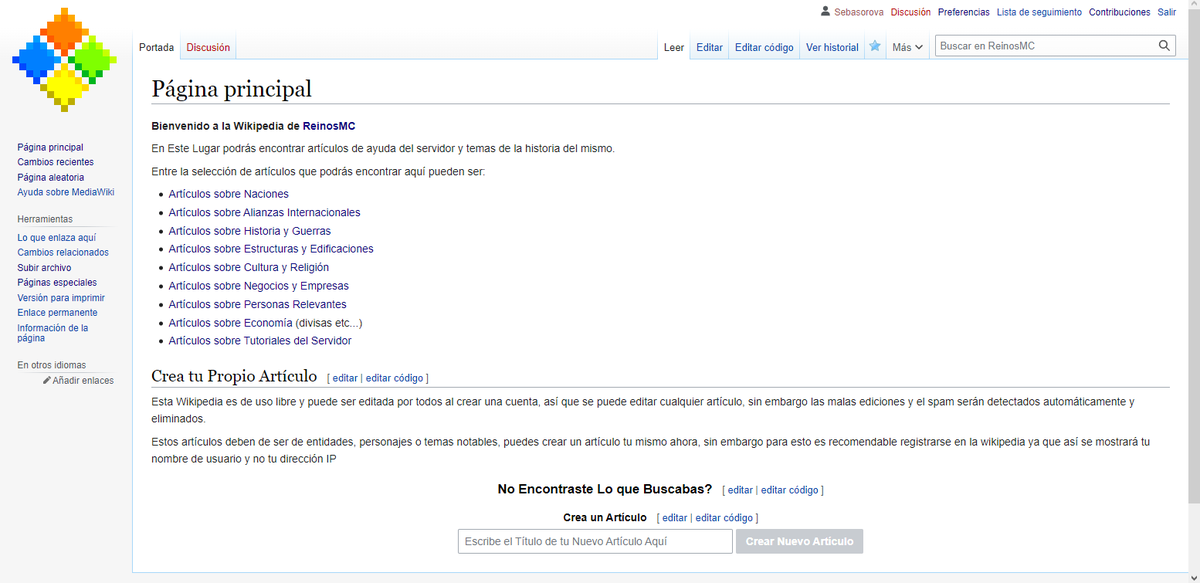Click editar código beside Crea un Artículo
The width and height of the screenshot is (1200, 583).
coord(724,518)
